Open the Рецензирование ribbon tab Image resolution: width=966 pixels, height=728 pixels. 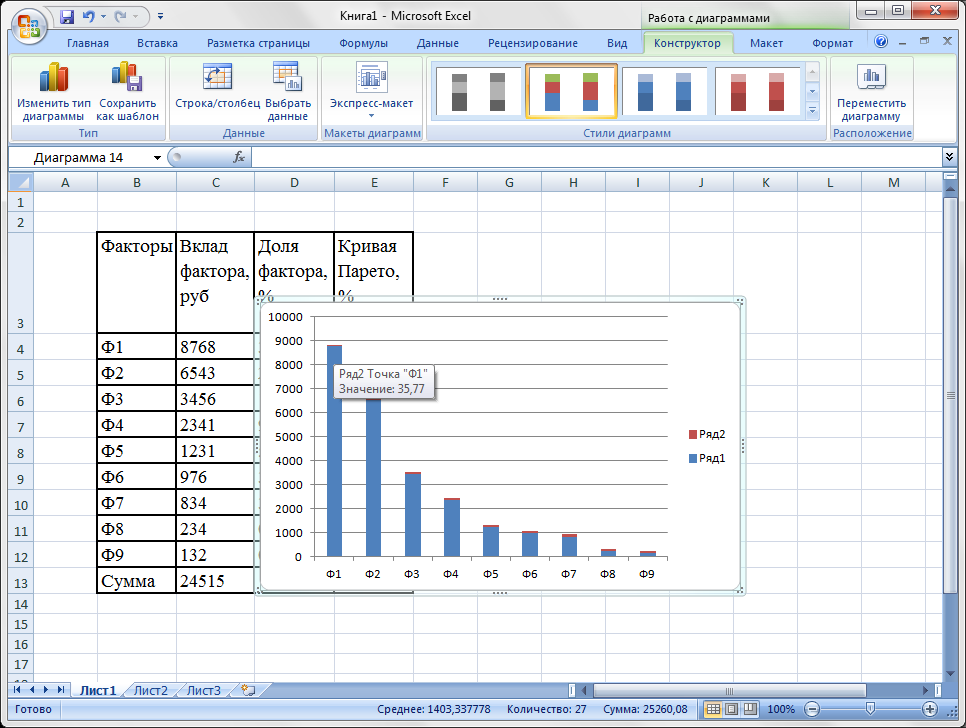click(533, 43)
